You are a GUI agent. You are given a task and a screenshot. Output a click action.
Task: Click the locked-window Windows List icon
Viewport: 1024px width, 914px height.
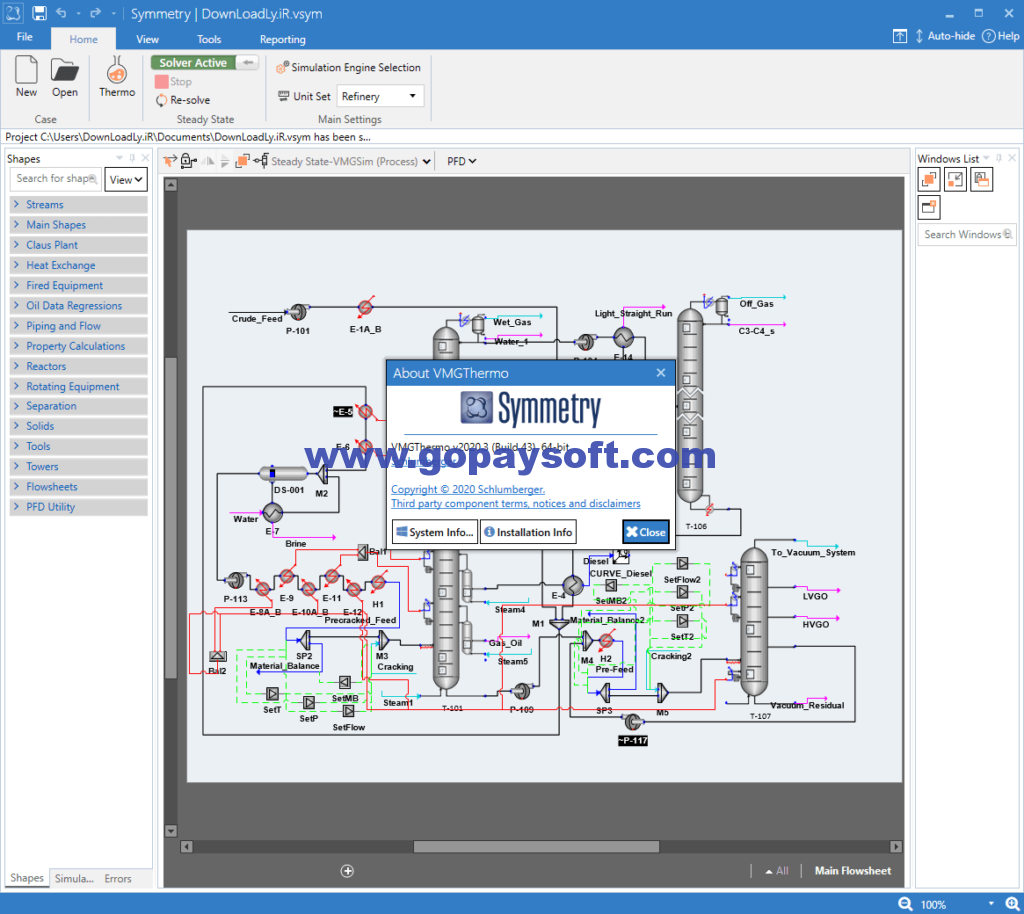tap(982, 180)
